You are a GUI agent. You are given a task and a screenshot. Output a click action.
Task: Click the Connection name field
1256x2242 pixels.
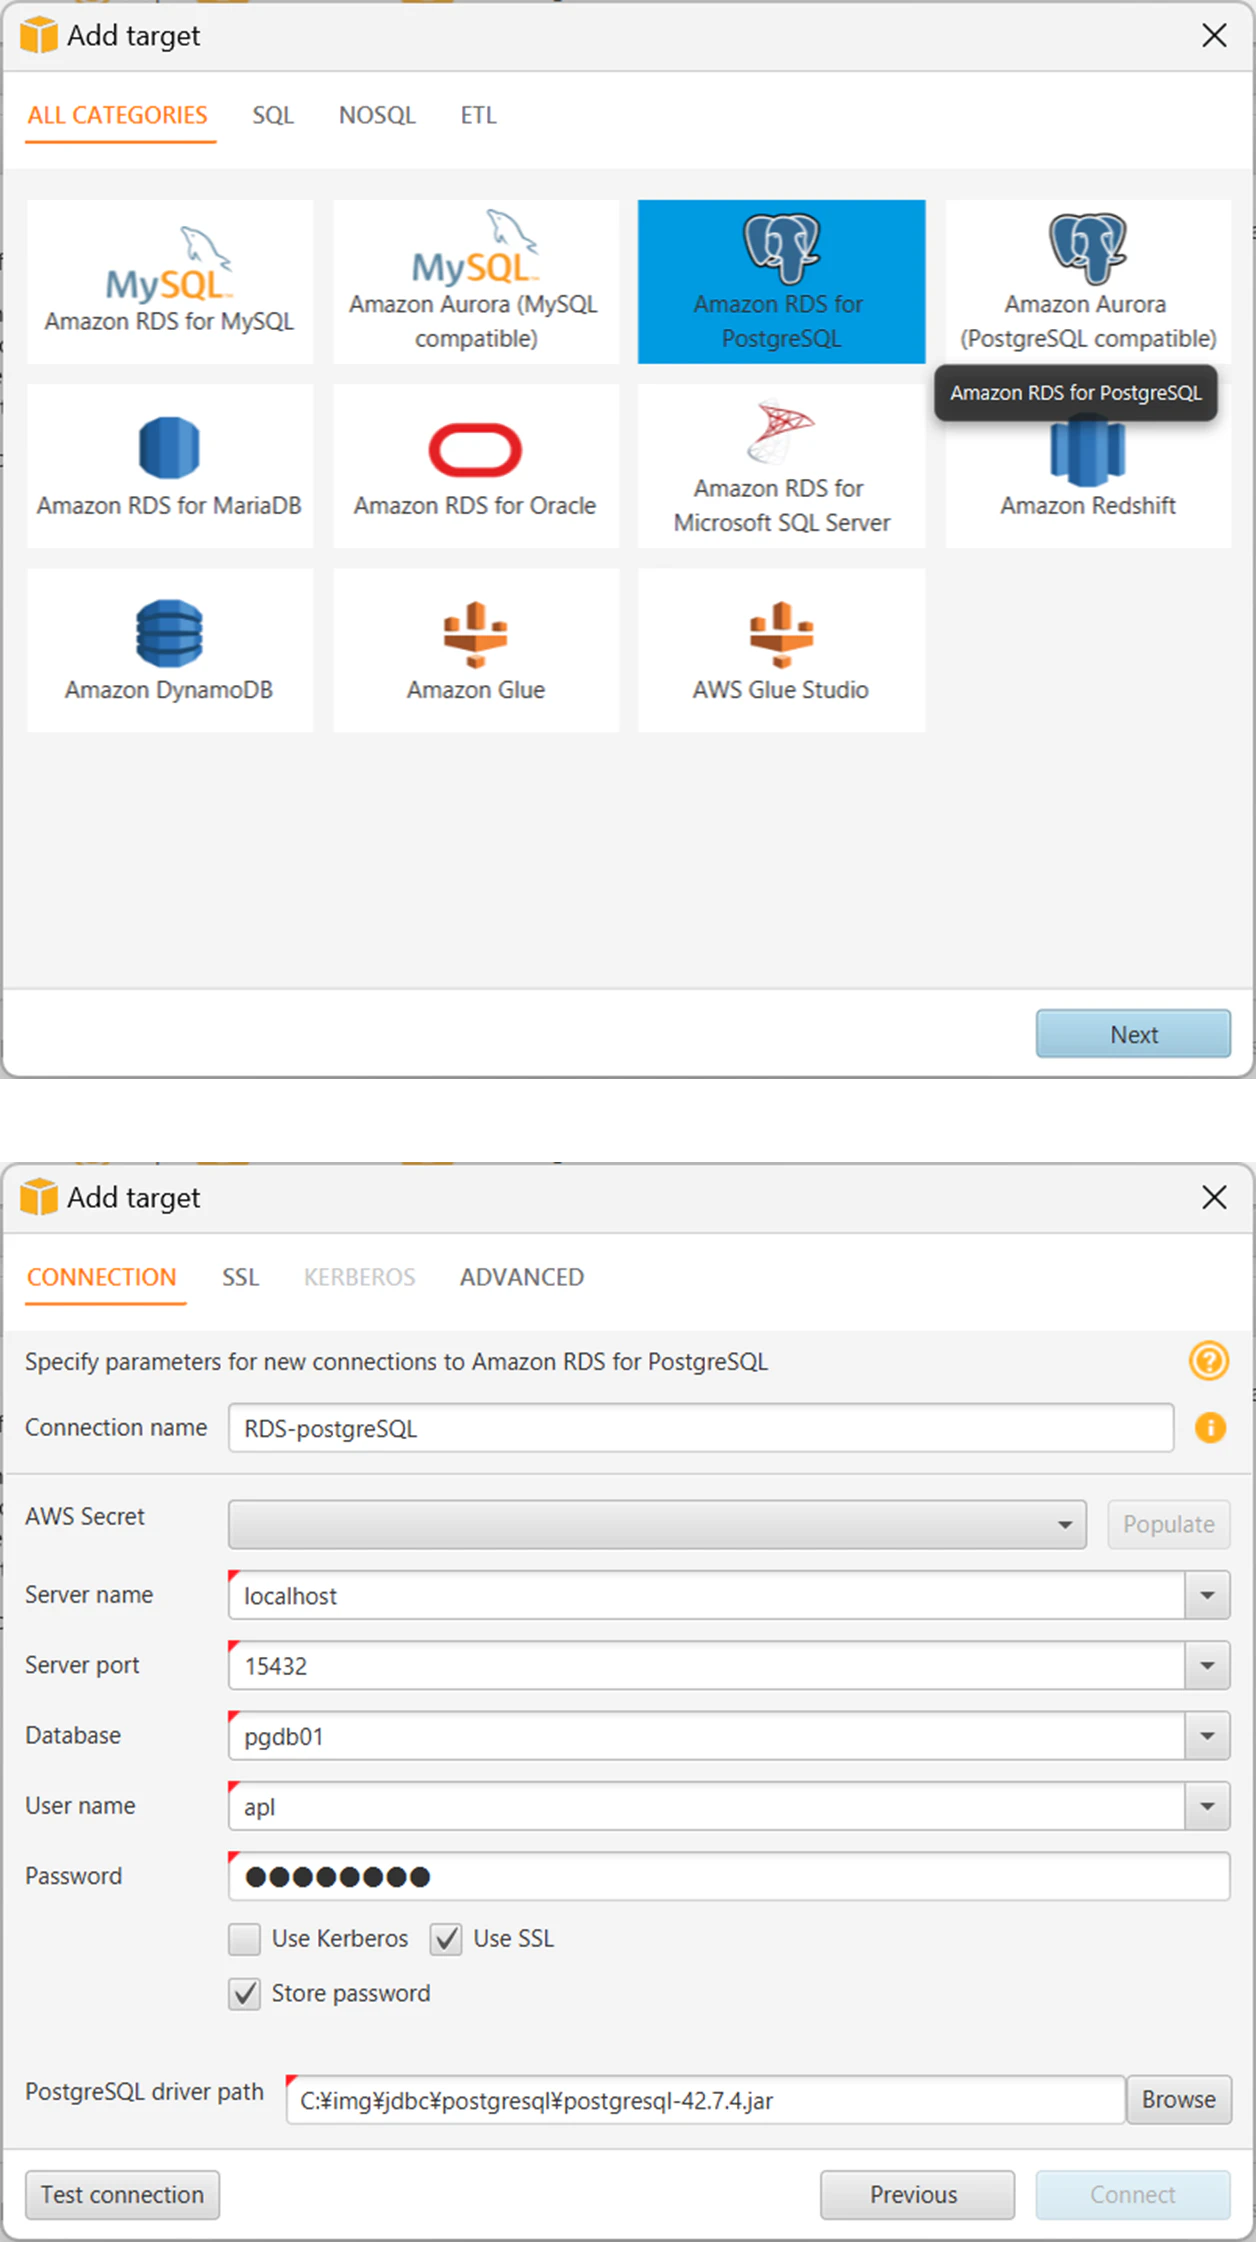coord(701,1428)
